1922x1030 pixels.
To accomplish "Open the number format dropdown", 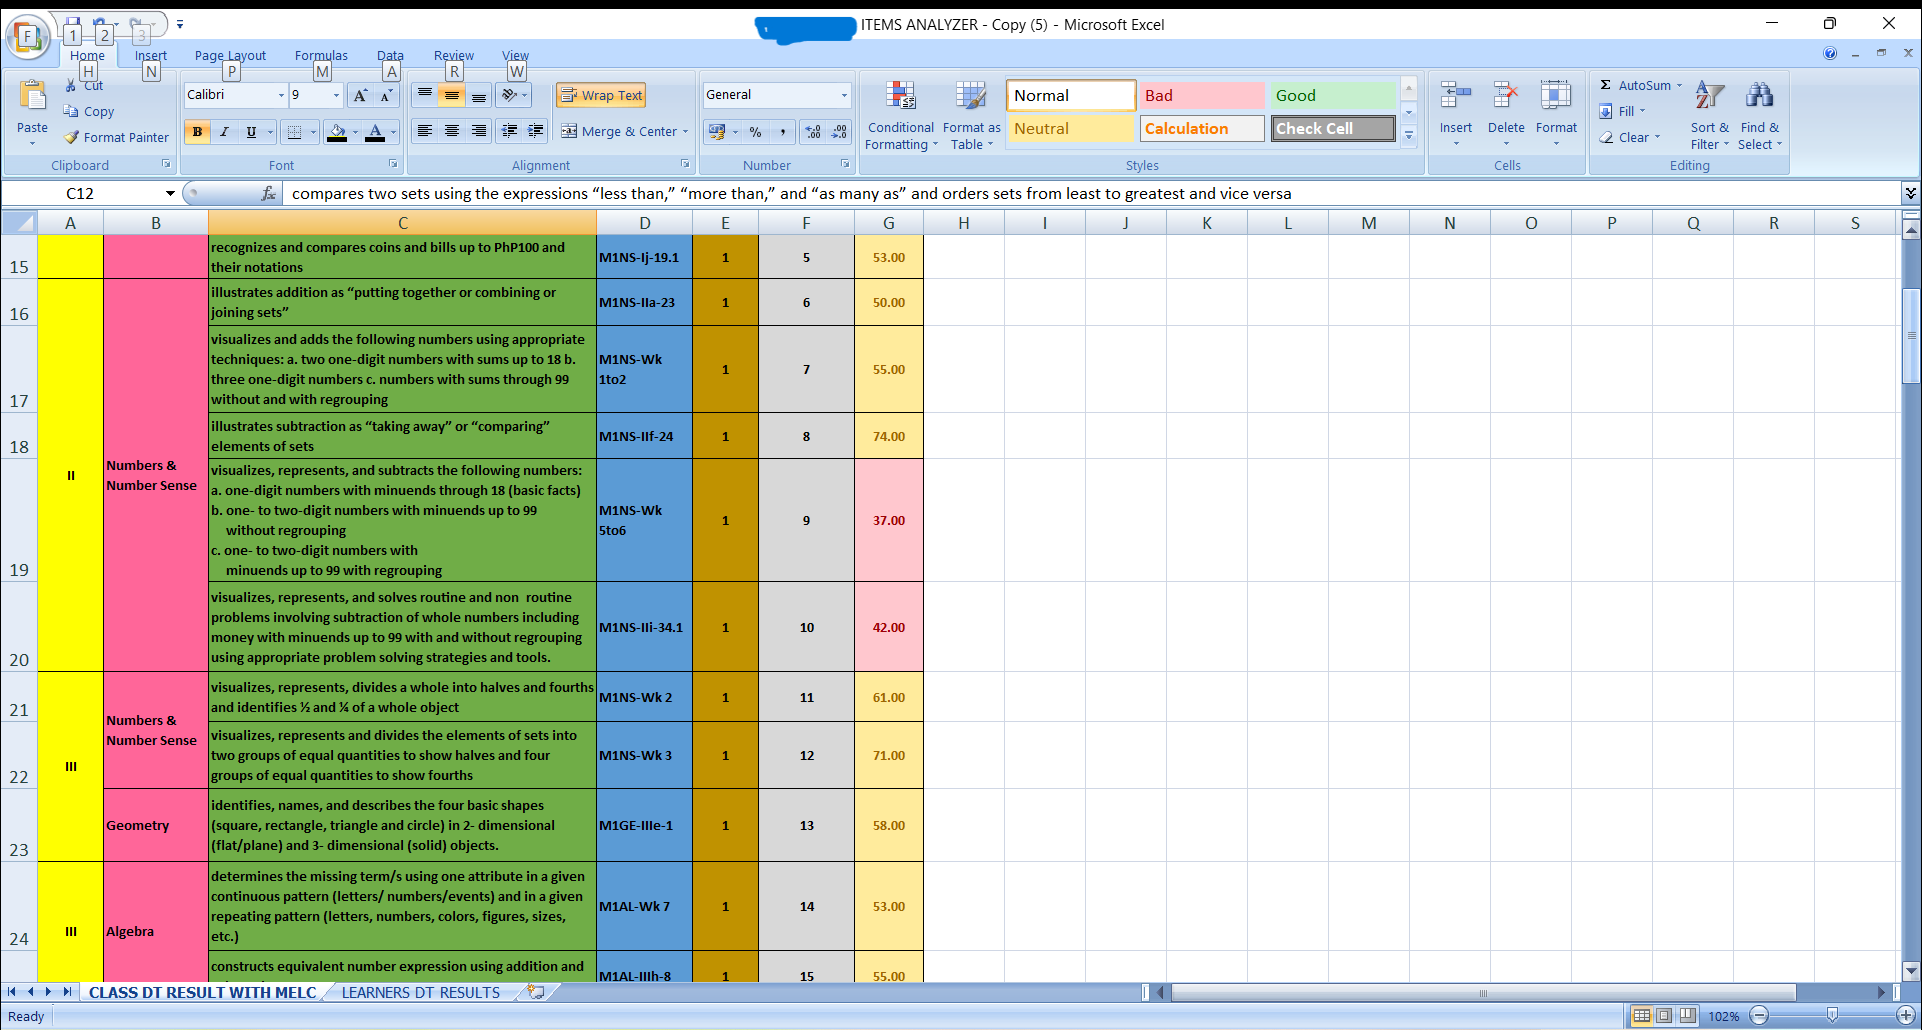I will [x=844, y=95].
